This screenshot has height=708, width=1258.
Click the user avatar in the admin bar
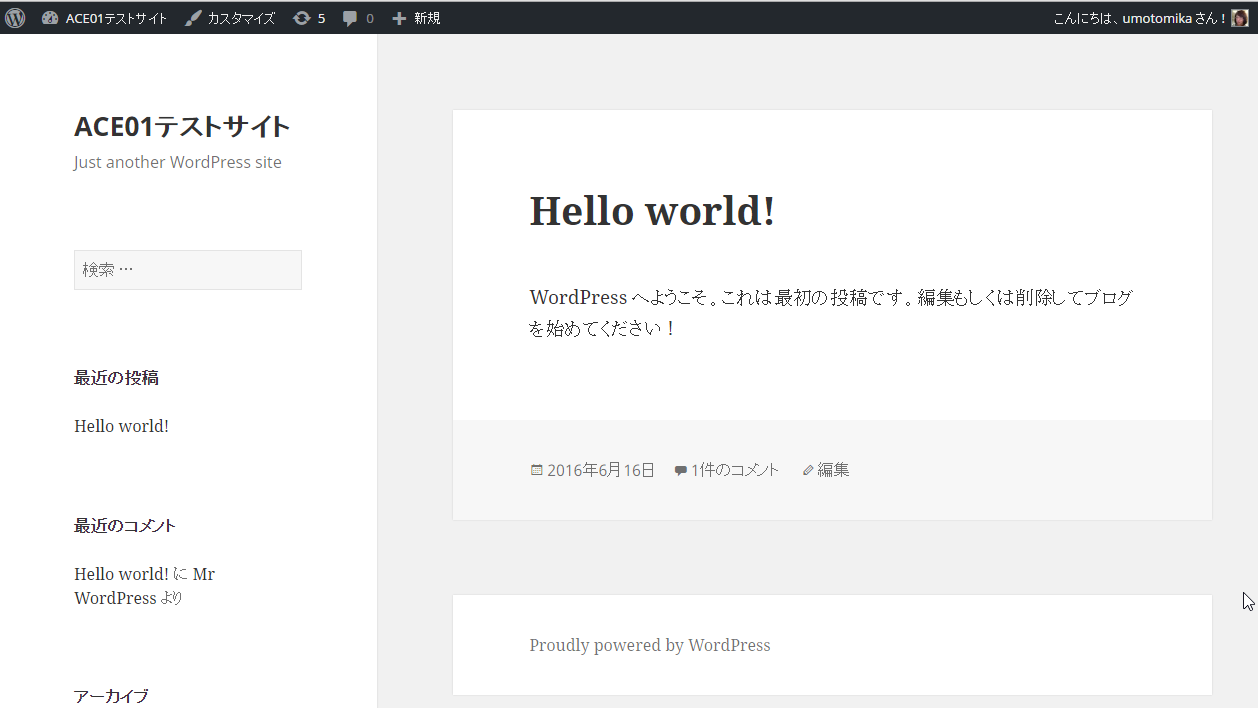coord(1240,18)
